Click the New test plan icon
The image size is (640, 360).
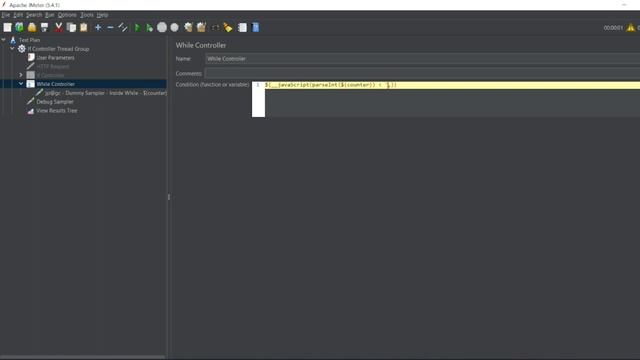[x=7, y=27]
